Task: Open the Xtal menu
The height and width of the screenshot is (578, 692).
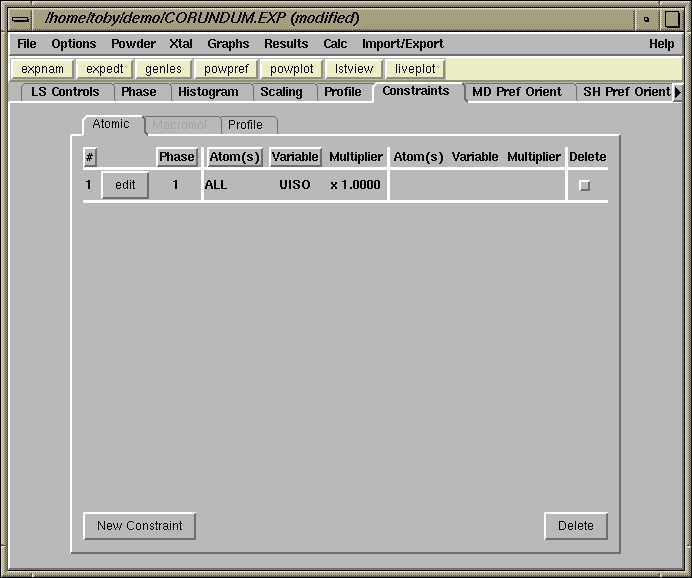Action: (x=181, y=44)
